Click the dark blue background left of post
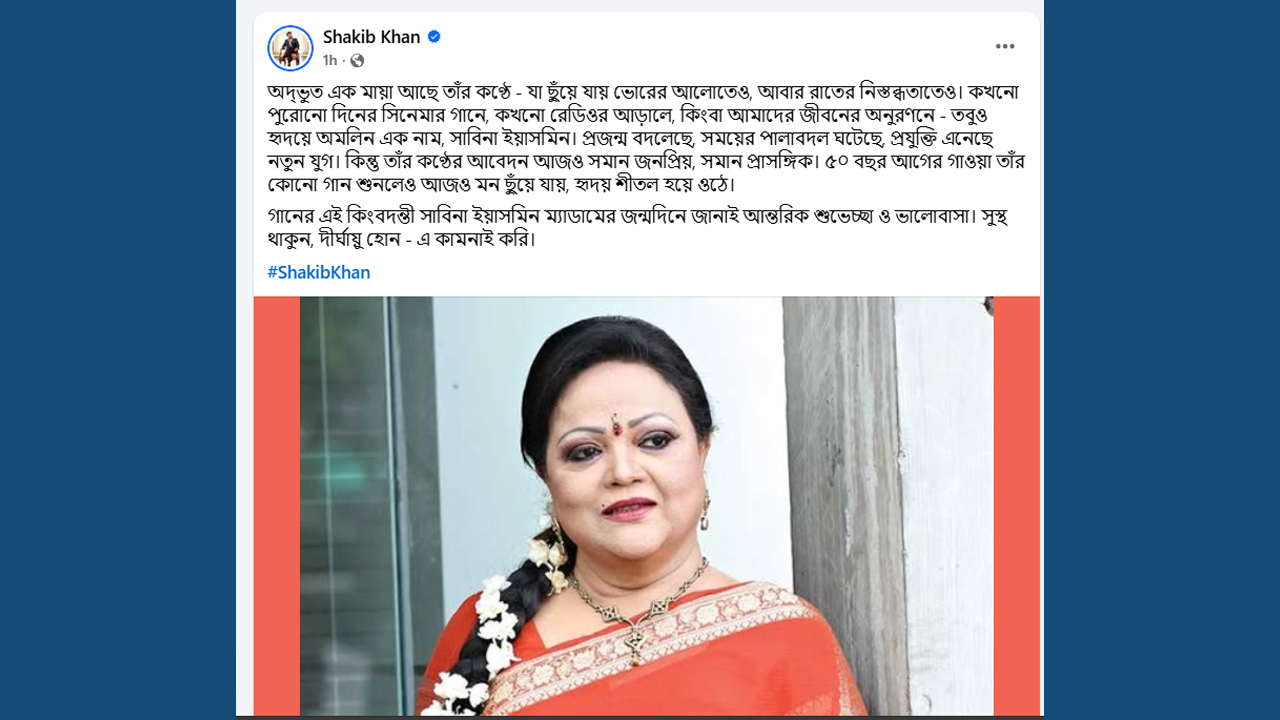Image resolution: width=1280 pixels, height=720 pixels. point(118,360)
